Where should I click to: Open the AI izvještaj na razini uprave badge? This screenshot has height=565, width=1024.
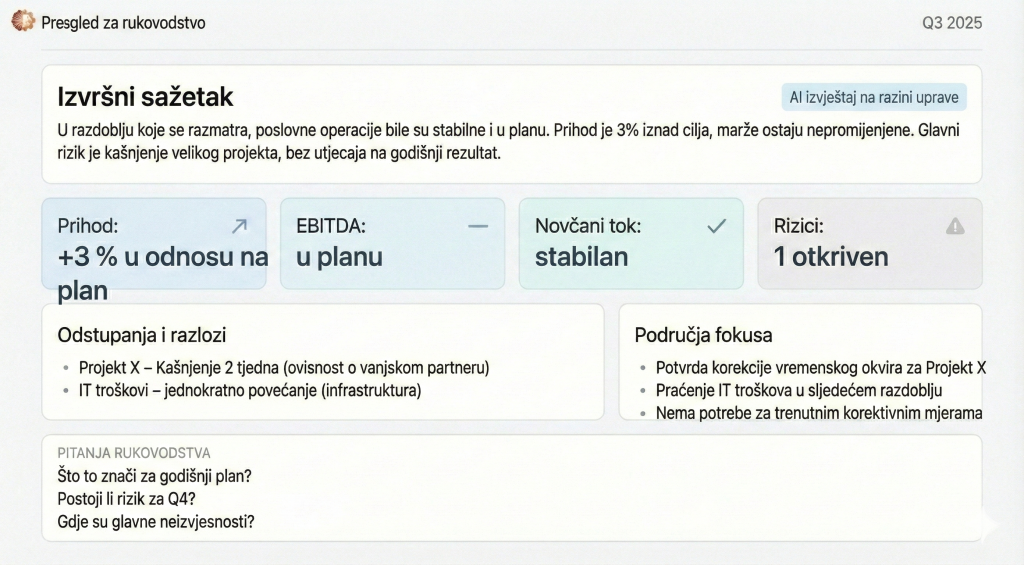[874, 97]
